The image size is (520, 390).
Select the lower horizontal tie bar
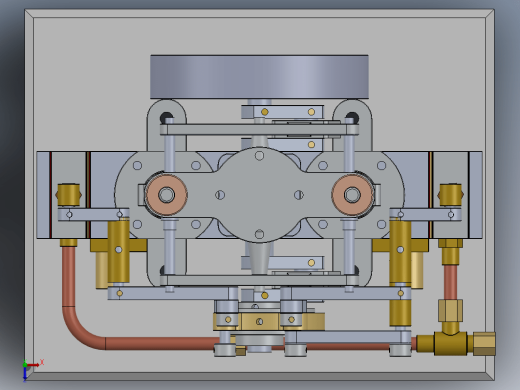click(x=259, y=280)
